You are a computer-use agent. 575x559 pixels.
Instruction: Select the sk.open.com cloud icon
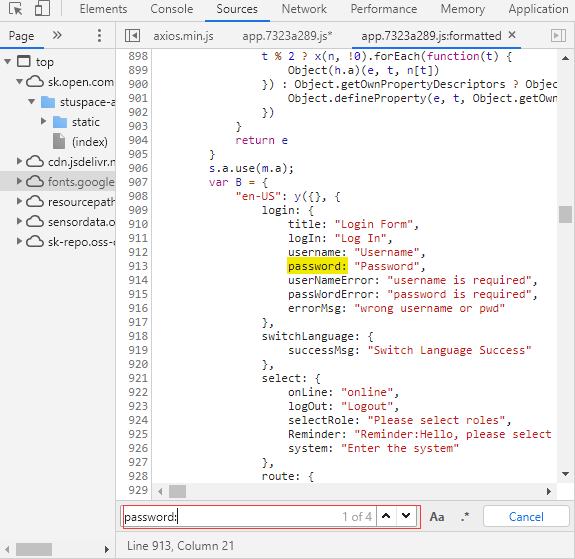pos(35,81)
